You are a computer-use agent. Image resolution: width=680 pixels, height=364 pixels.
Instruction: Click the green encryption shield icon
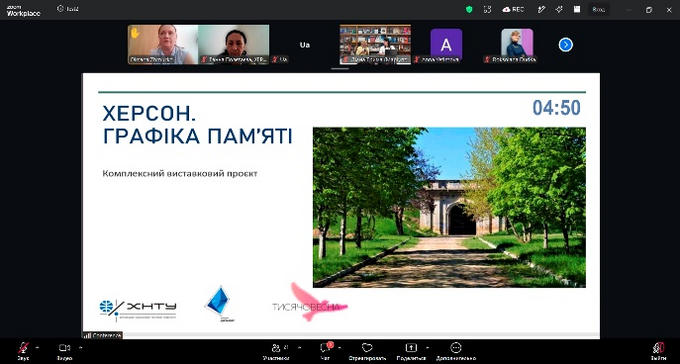click(x=469, y=10)
